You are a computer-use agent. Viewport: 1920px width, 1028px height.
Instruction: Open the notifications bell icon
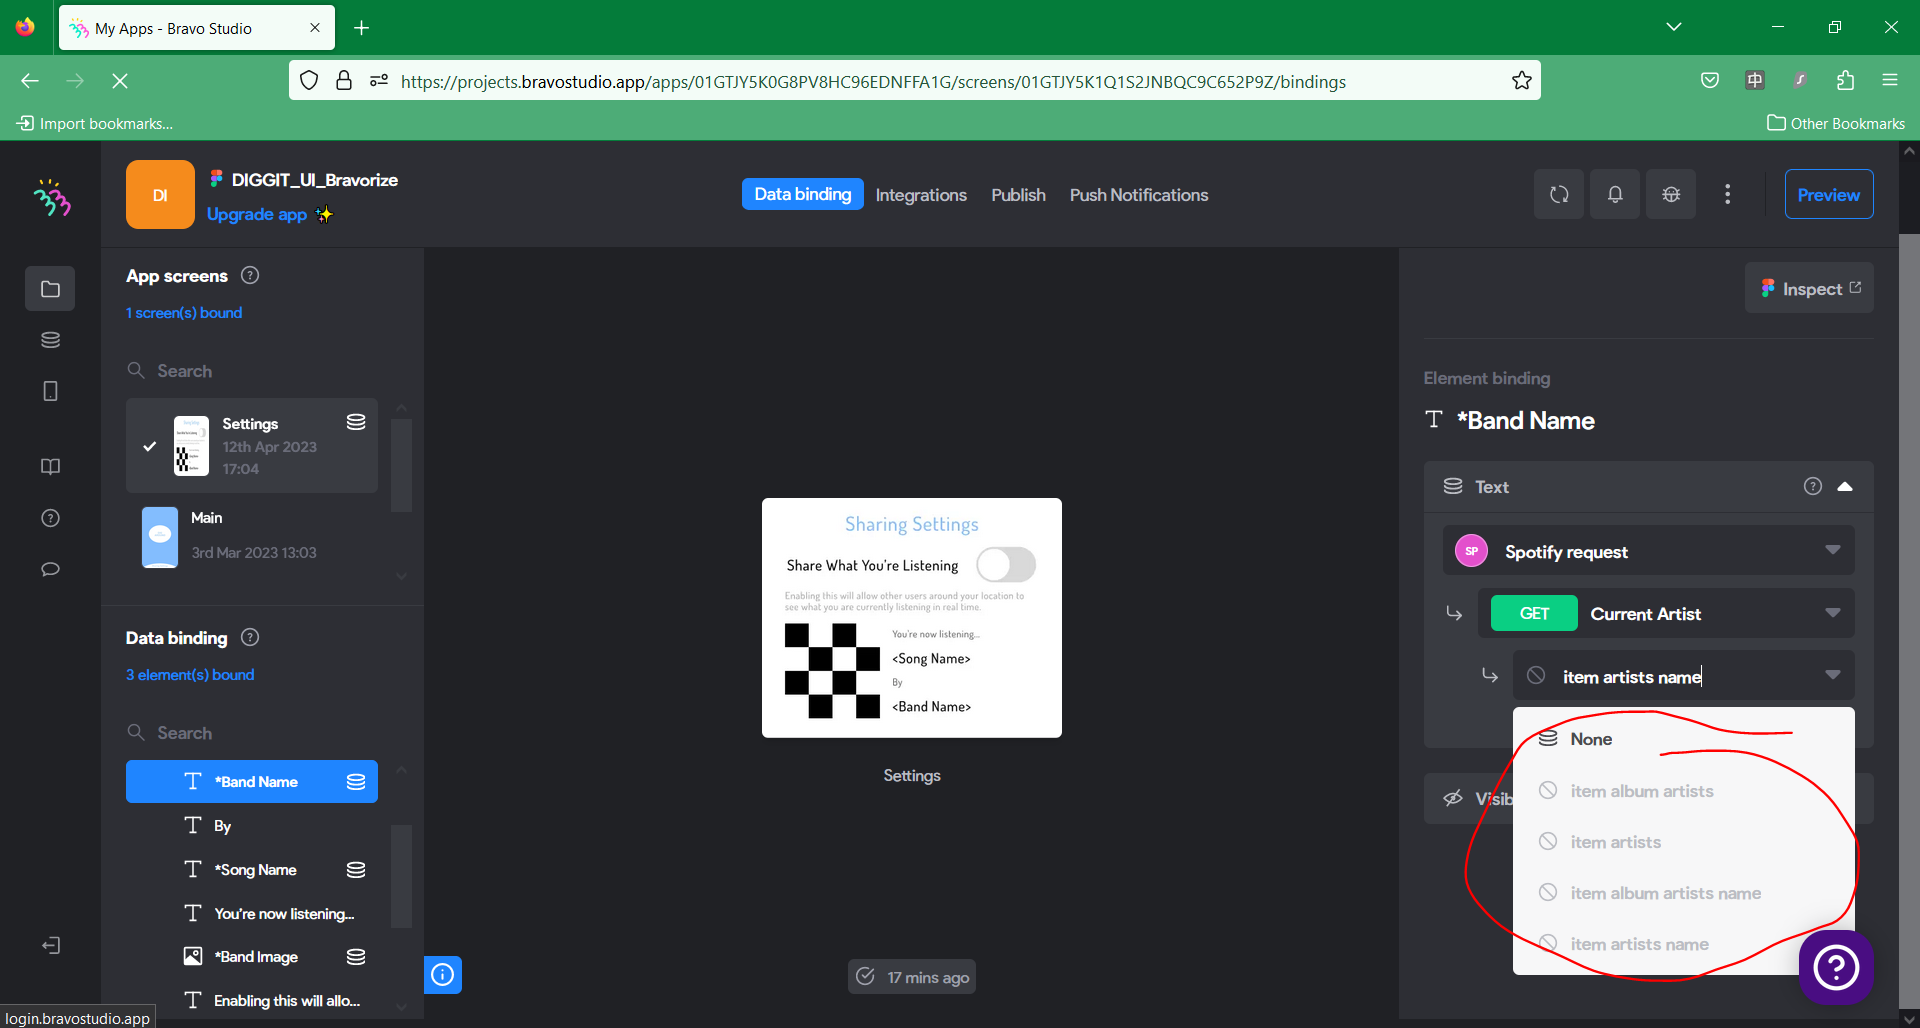pos(1615,194)
